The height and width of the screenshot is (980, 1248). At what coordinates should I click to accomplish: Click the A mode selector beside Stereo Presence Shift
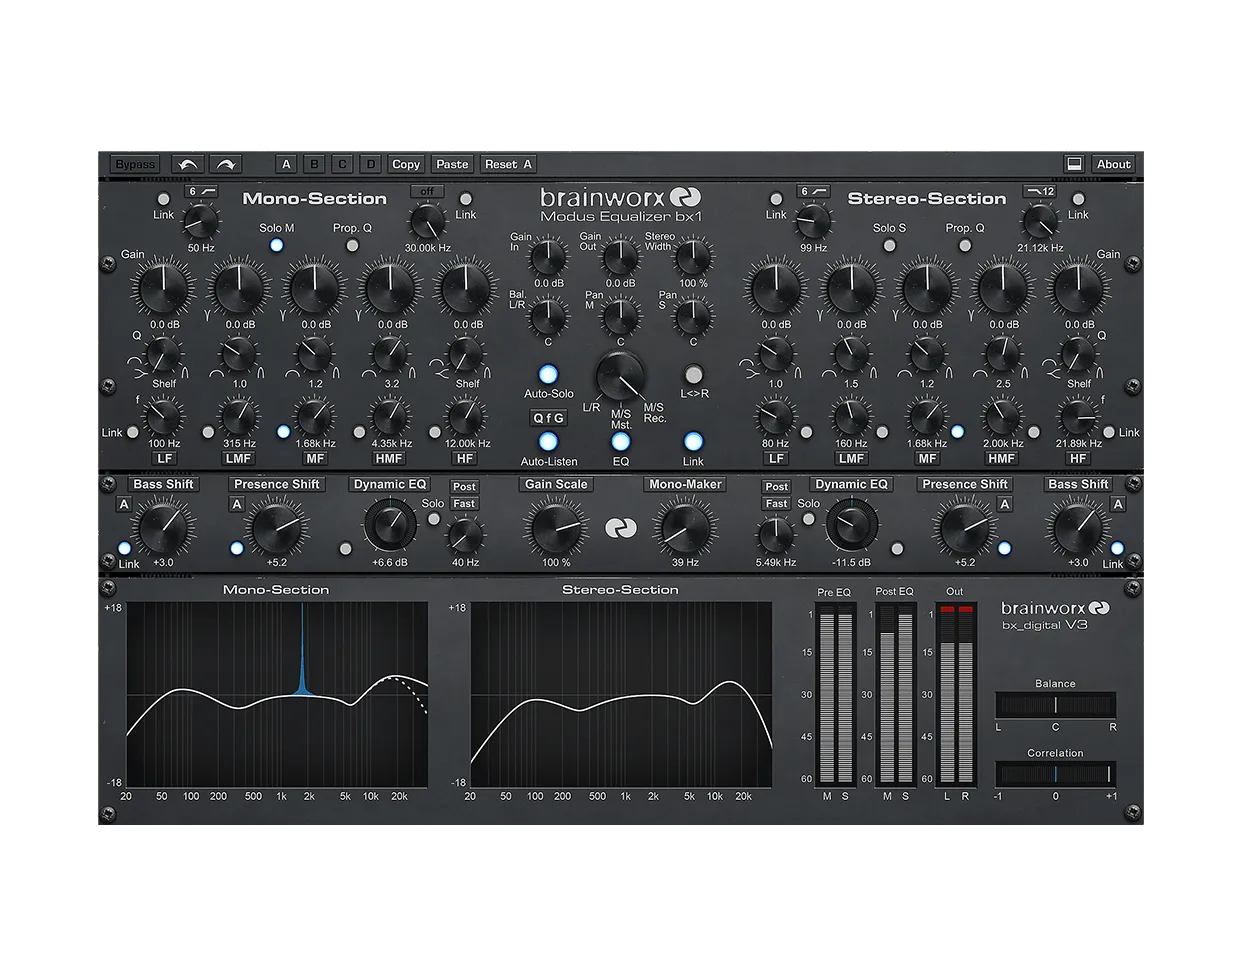pyautogui.click(x=1004, y=504)
